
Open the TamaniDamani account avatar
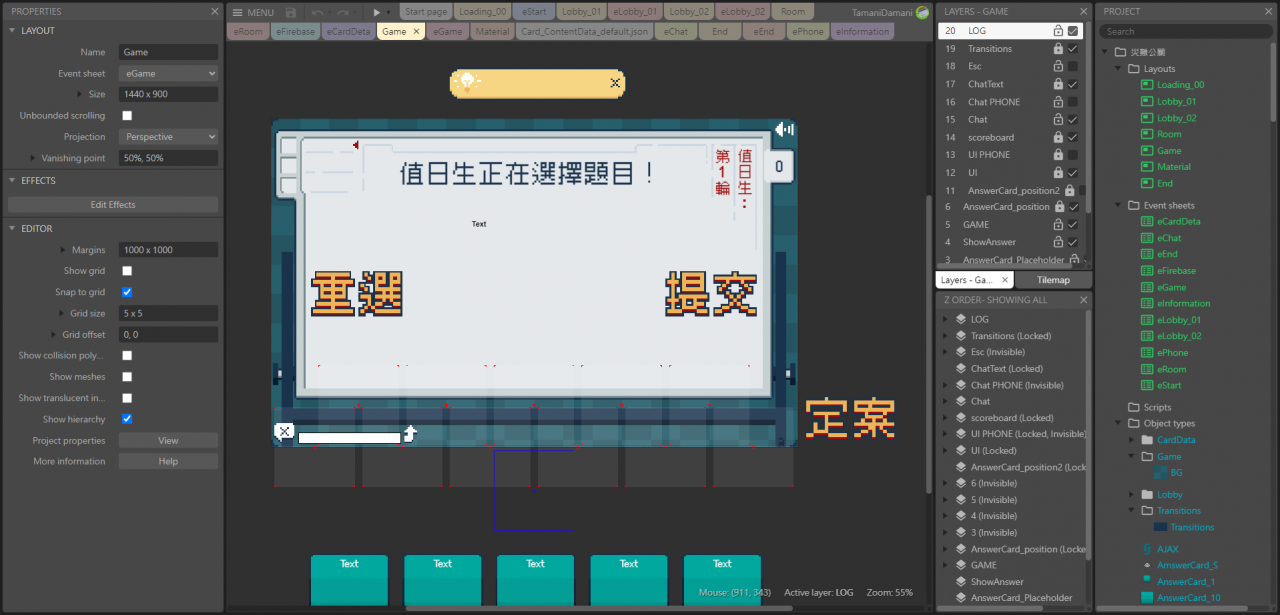(922, 12)
